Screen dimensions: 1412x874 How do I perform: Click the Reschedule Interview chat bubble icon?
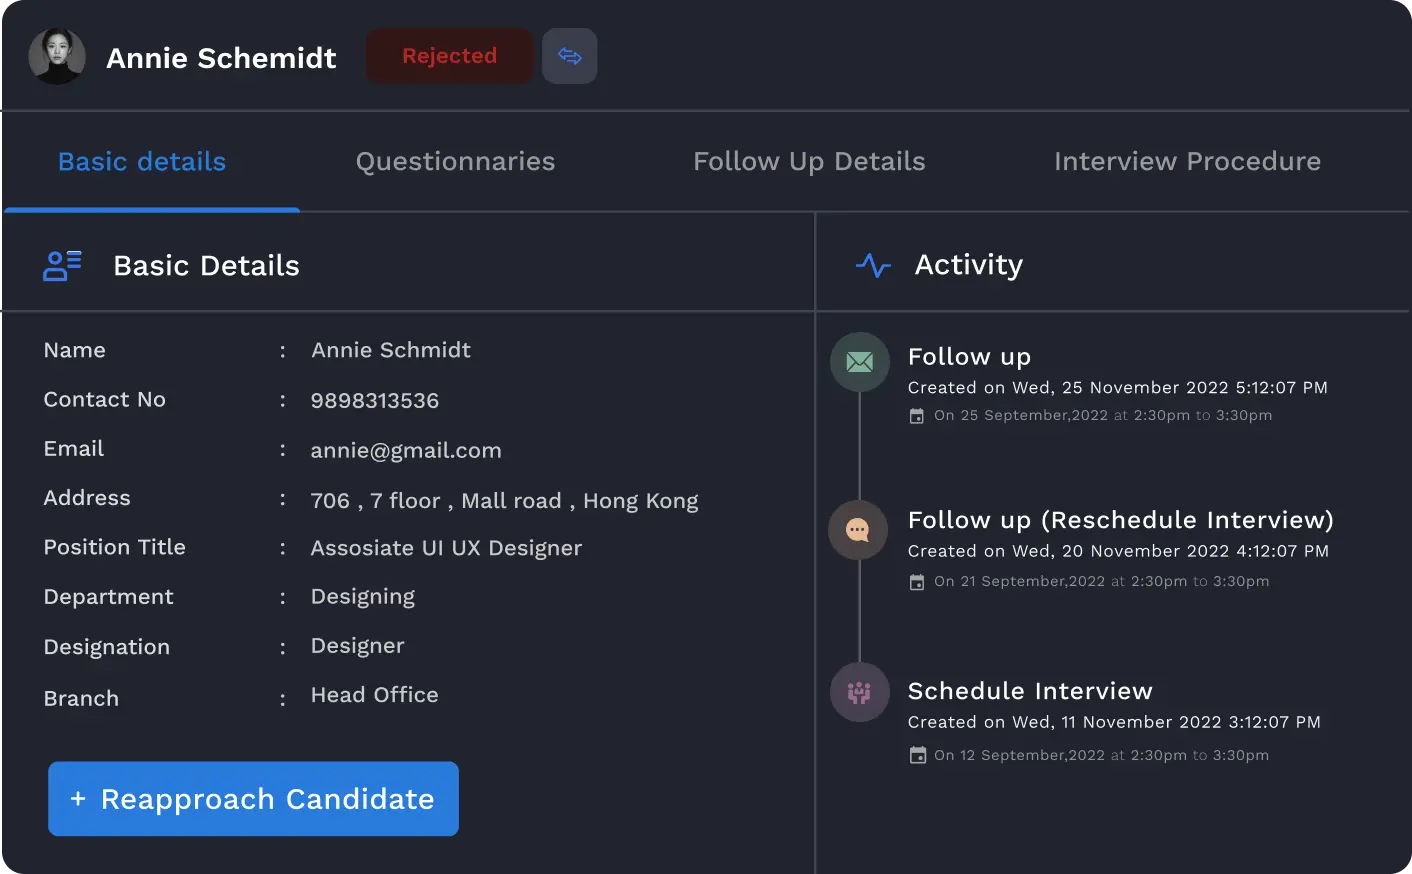[x=857, y=530]
